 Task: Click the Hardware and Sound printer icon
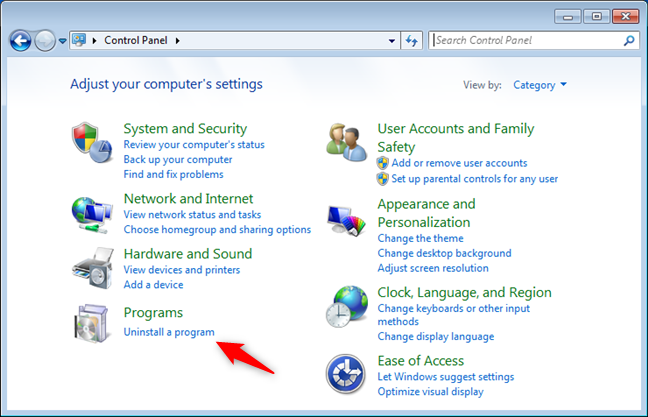[93, 268]
